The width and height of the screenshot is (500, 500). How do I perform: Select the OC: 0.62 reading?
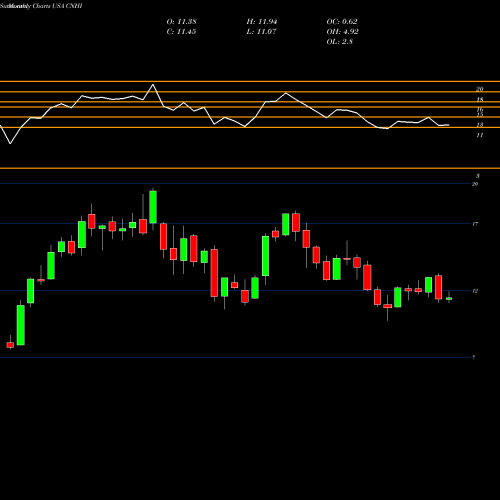(x=342, y=22)
